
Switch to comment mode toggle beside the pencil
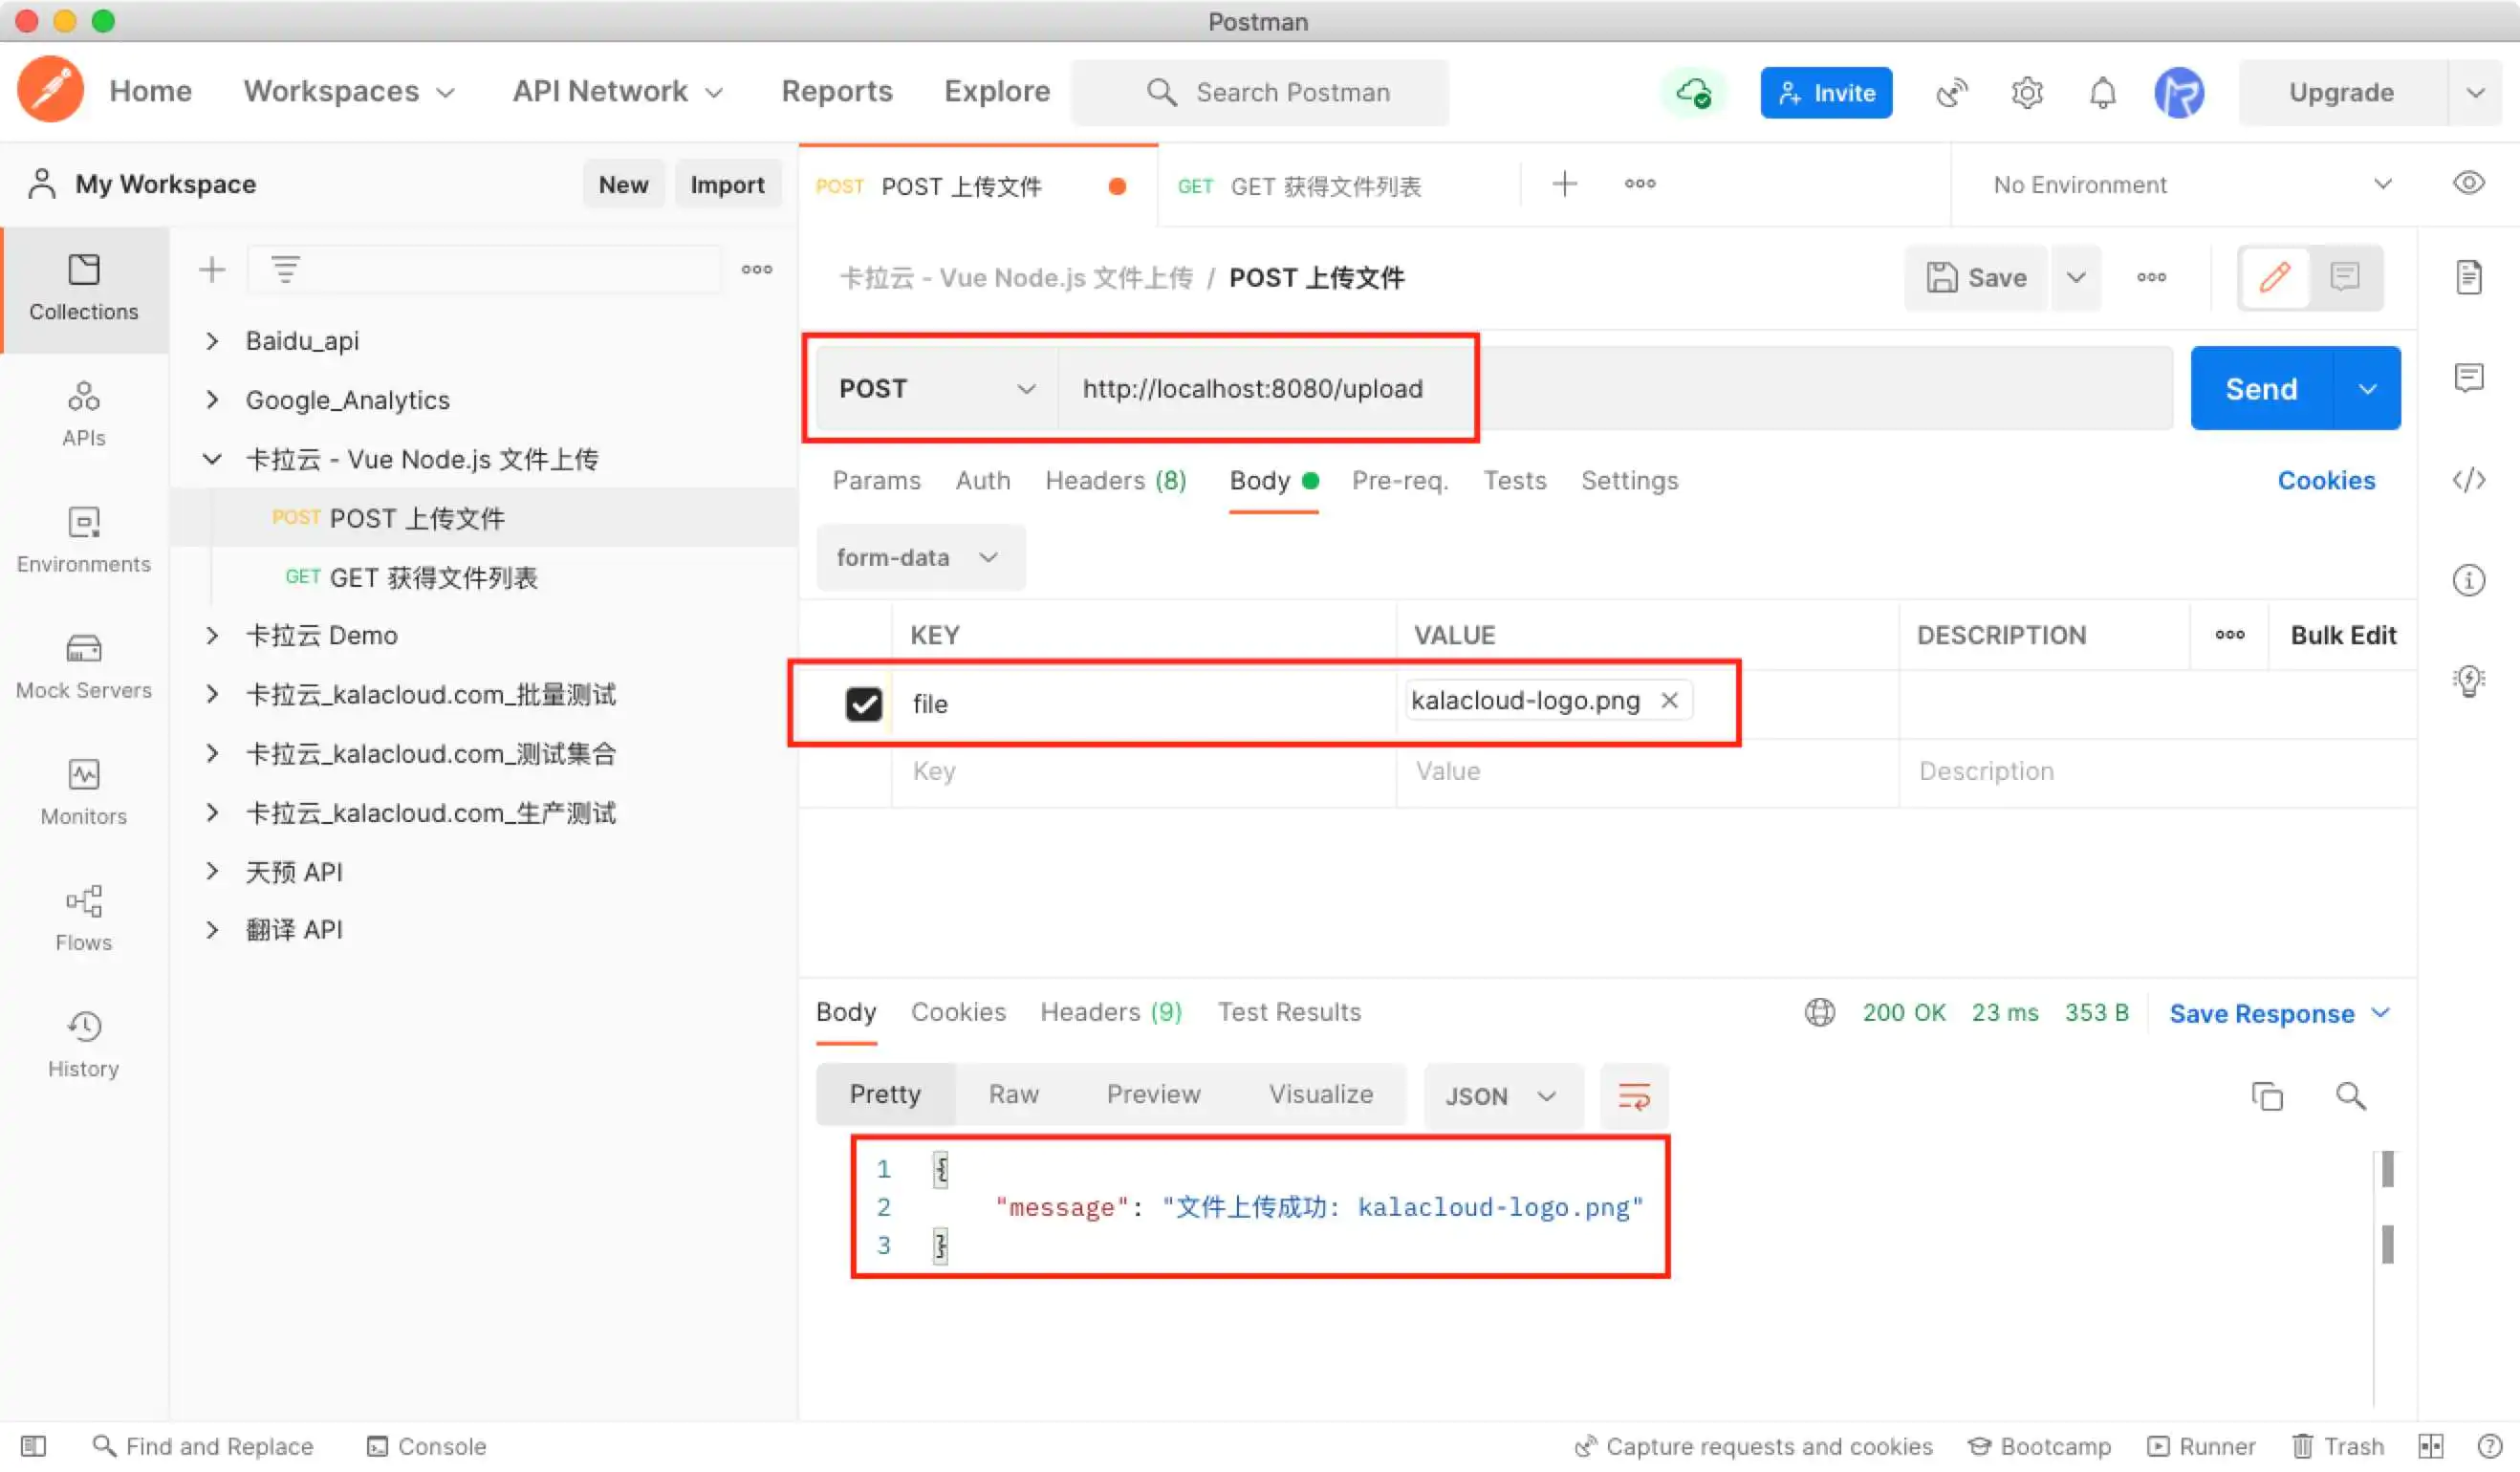[x=2345, y=277]
